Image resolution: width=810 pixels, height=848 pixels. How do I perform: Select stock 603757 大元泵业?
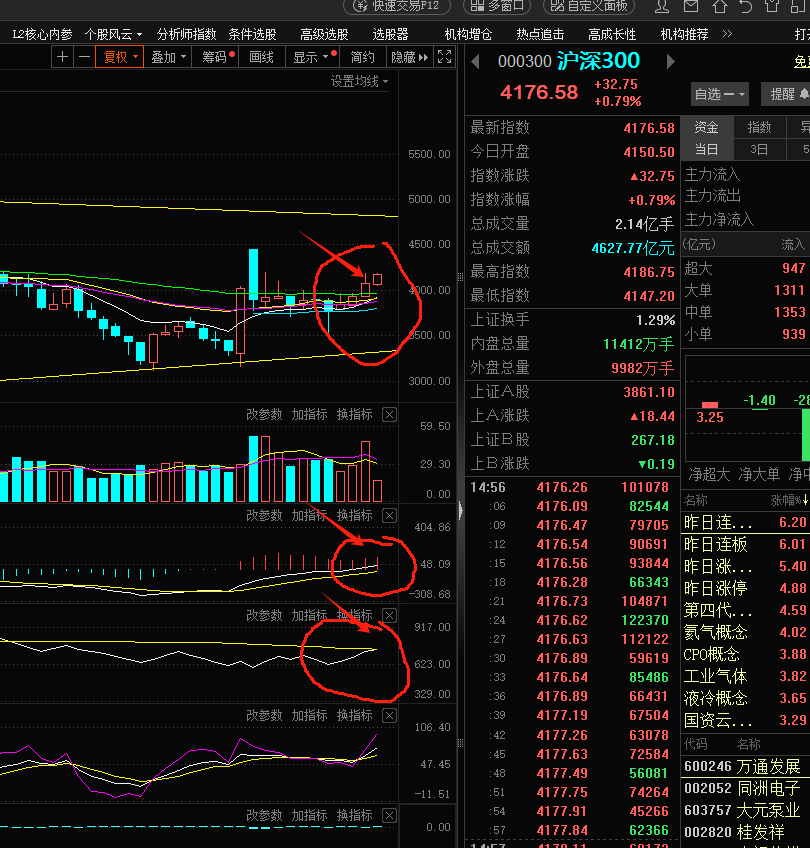click(x=745, y=810)
